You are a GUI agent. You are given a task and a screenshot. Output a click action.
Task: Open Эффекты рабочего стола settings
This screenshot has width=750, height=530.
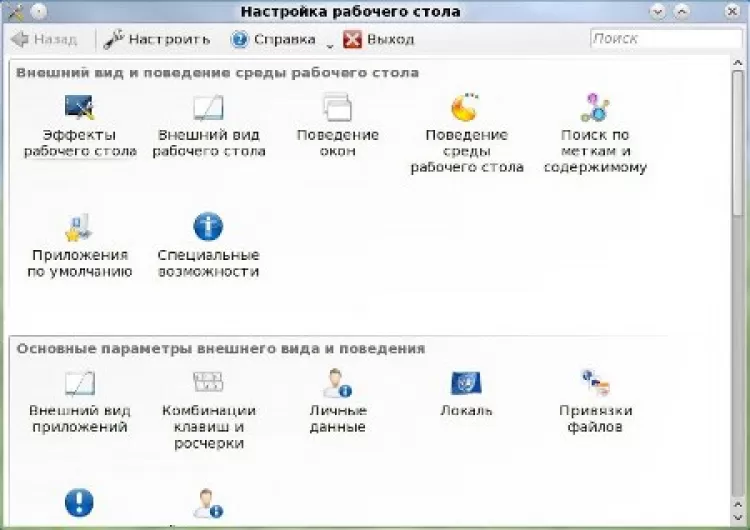[79, 108]
